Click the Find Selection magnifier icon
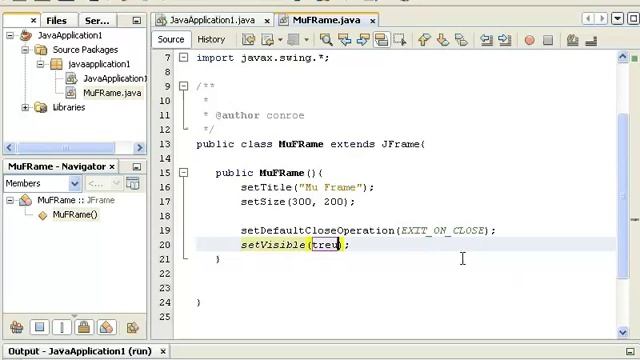 coord(326,40)
